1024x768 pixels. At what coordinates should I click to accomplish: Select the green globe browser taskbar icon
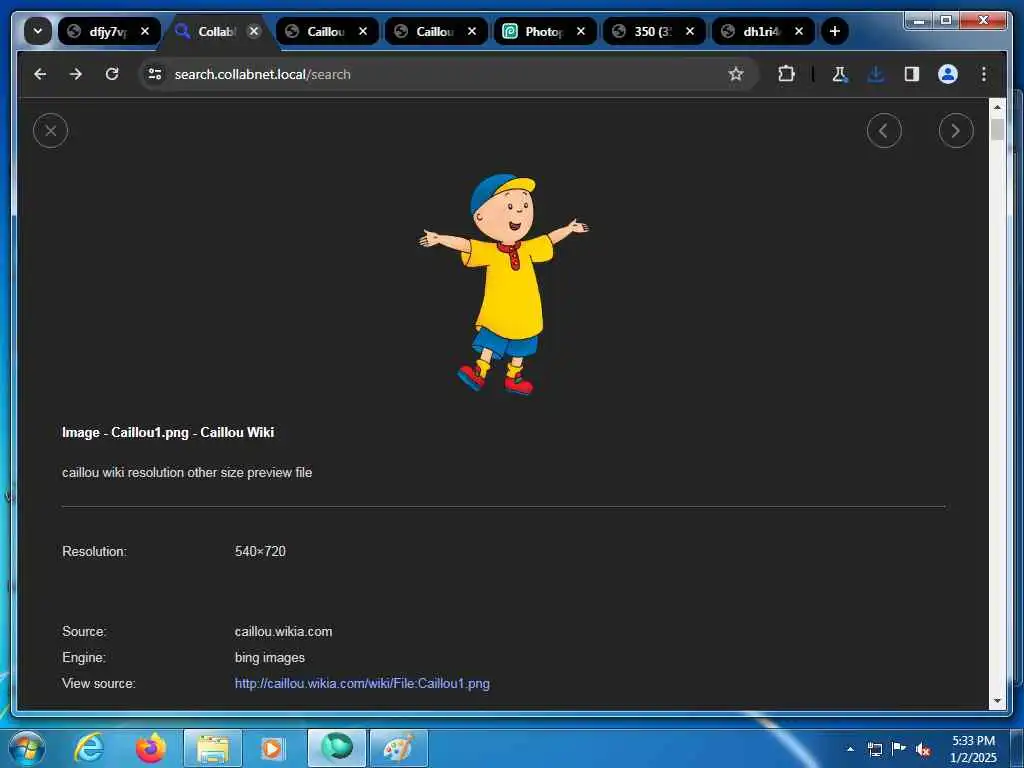click(x=337, y=748)
